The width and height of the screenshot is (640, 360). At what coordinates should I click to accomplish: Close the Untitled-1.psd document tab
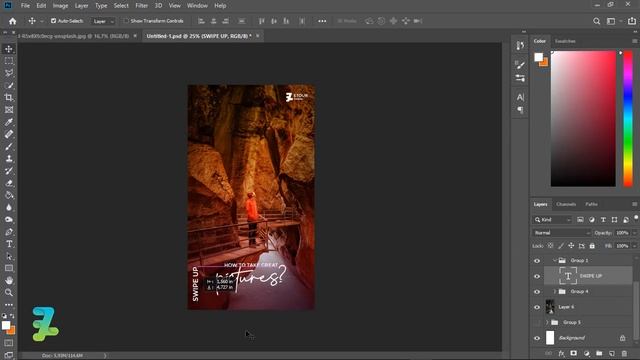[258, 36]
